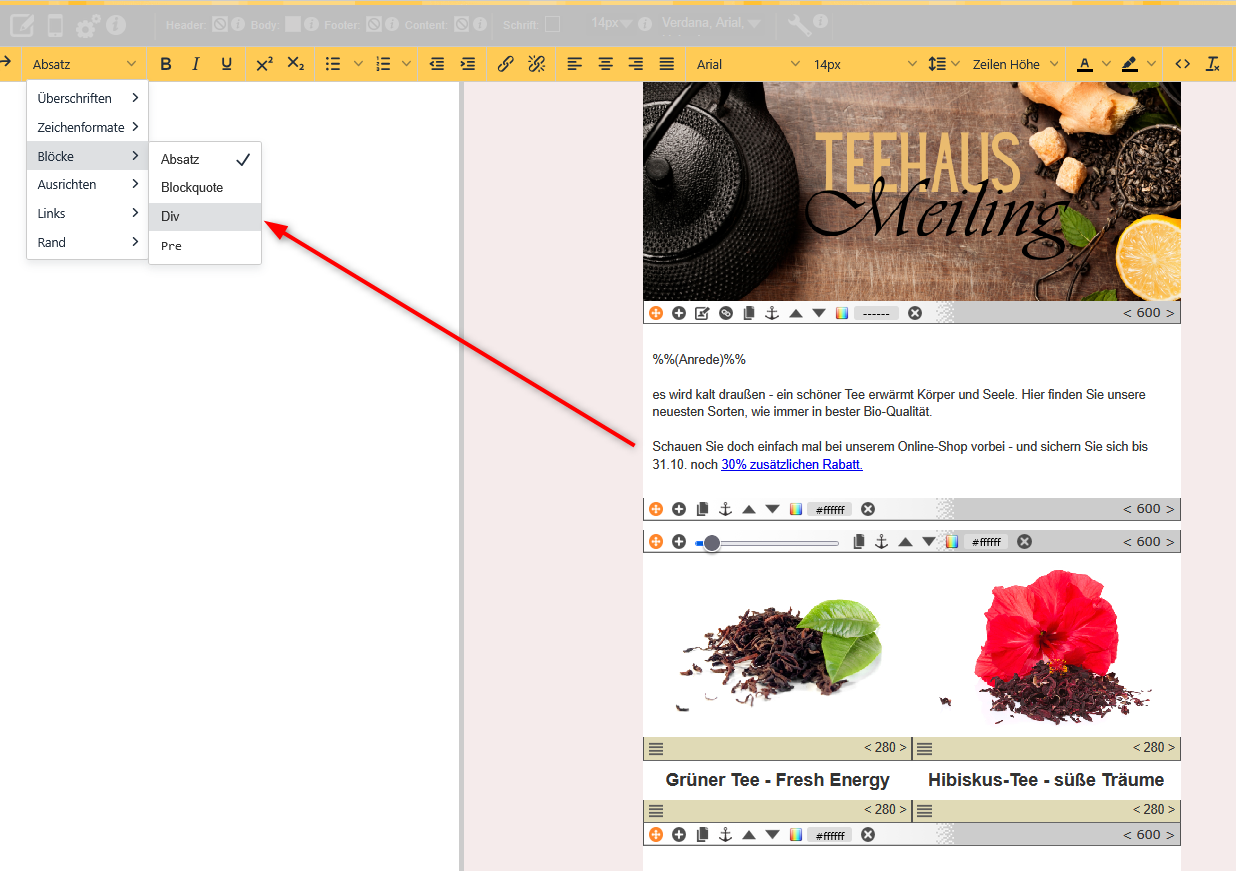Screen dimensions: 1236x871
Task: Click the edit icon below header image
Action: pyautogui.click(x=702, y=313)
